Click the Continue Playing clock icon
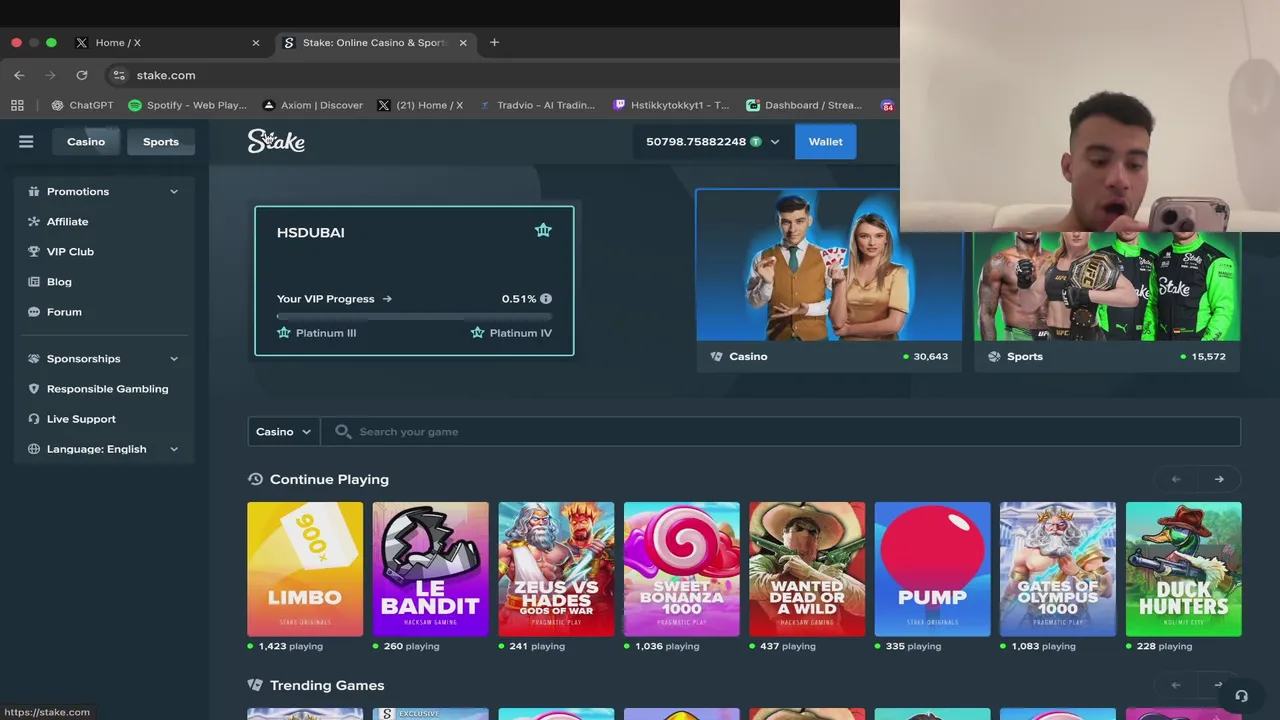1280x720 pixels. [255, 479]
